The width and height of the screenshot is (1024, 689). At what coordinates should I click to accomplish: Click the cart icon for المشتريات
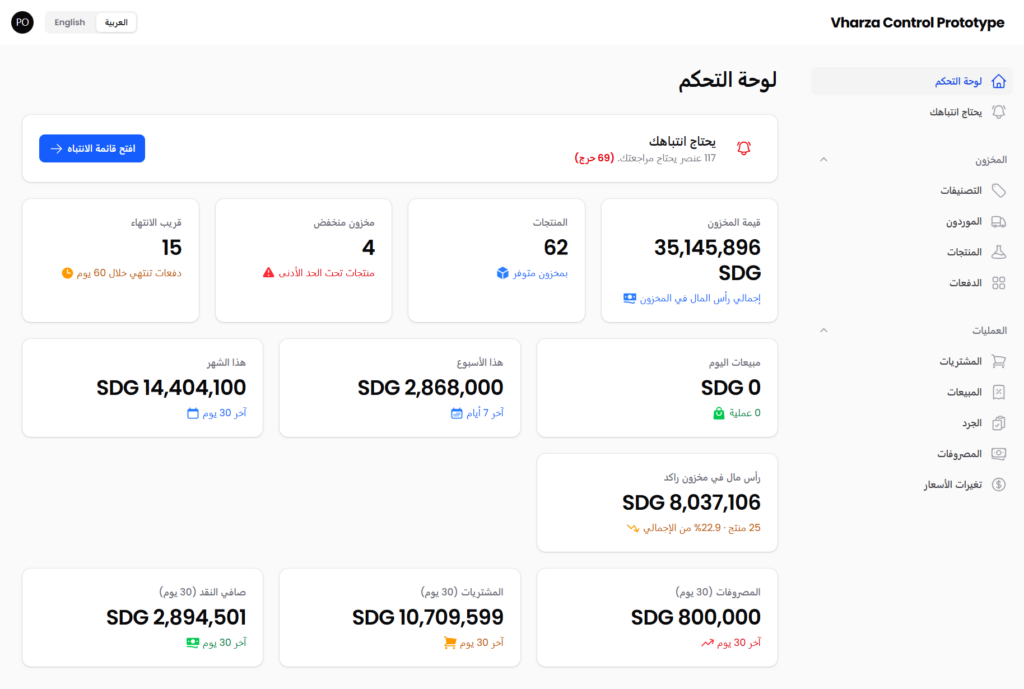pyautogui.click(x=998, y=361)
